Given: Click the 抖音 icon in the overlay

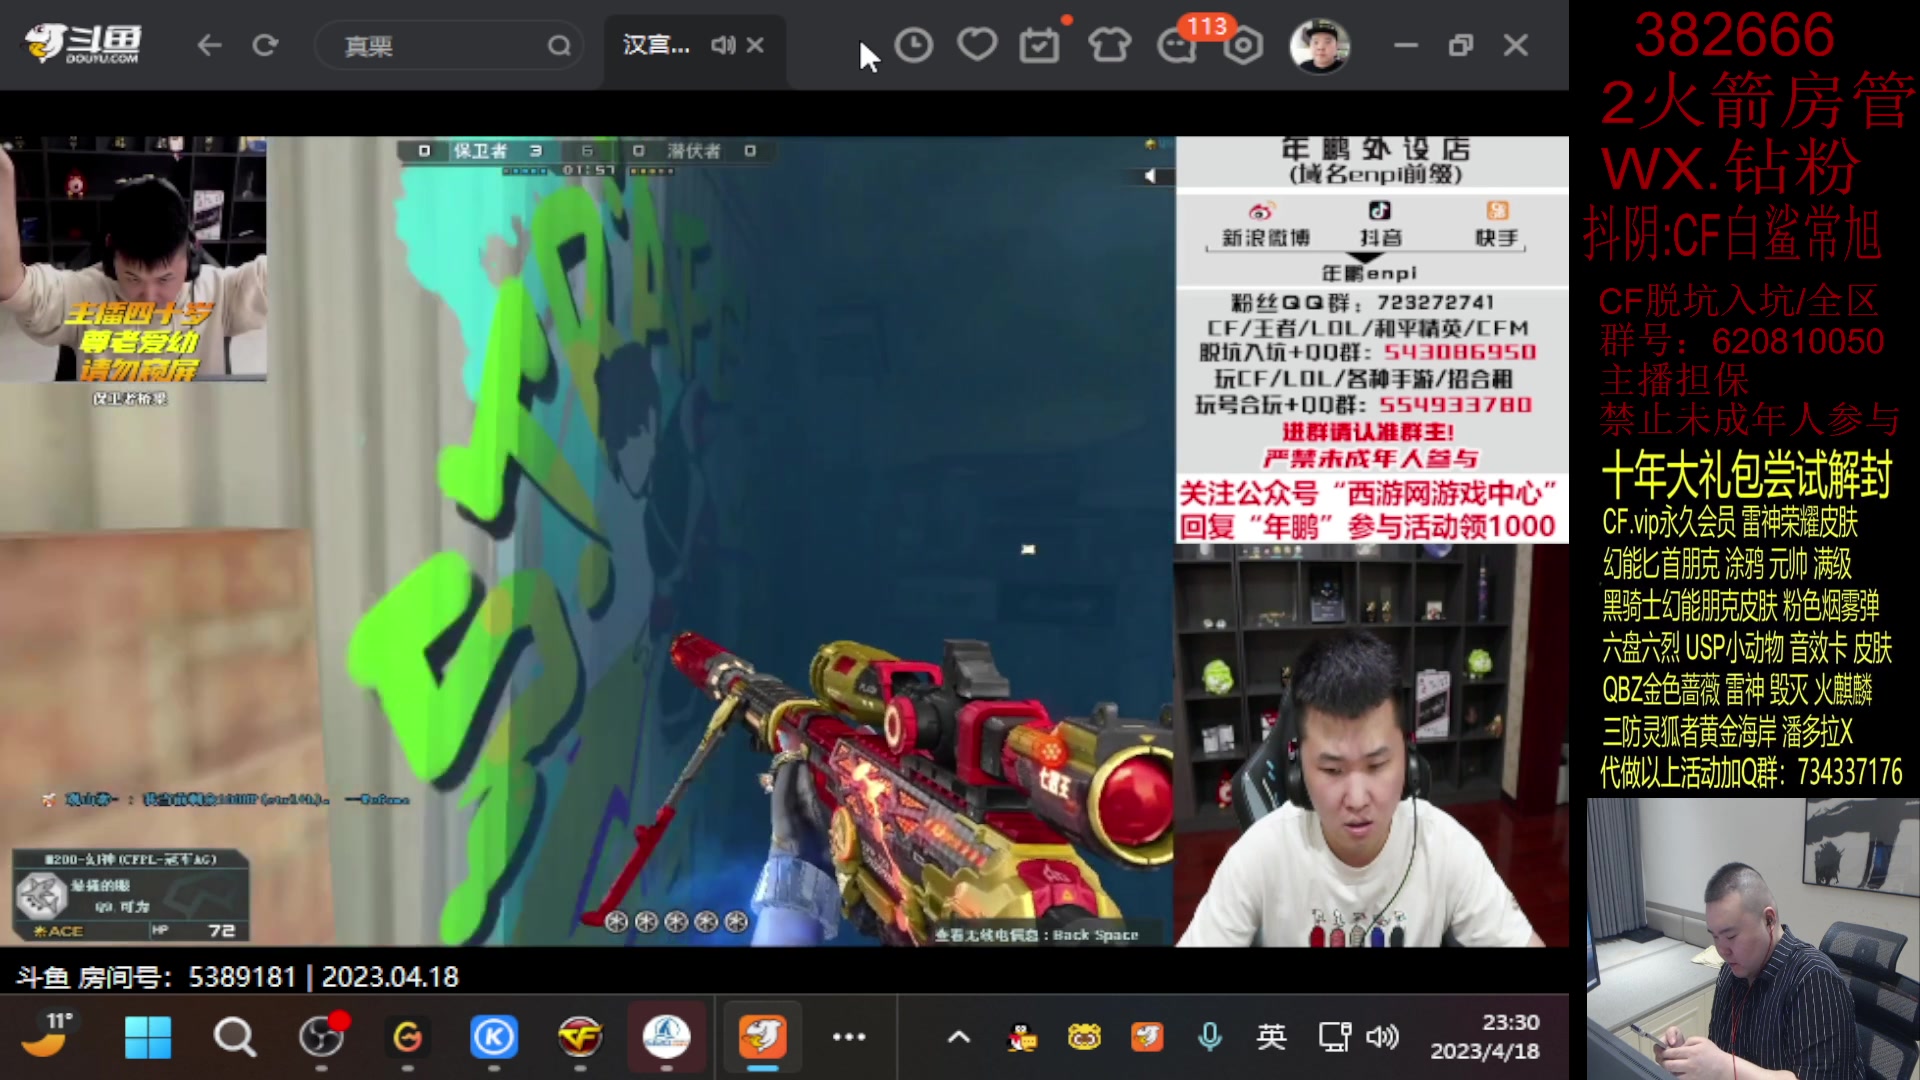Looking at the screenshot, I should [1379, 210].
